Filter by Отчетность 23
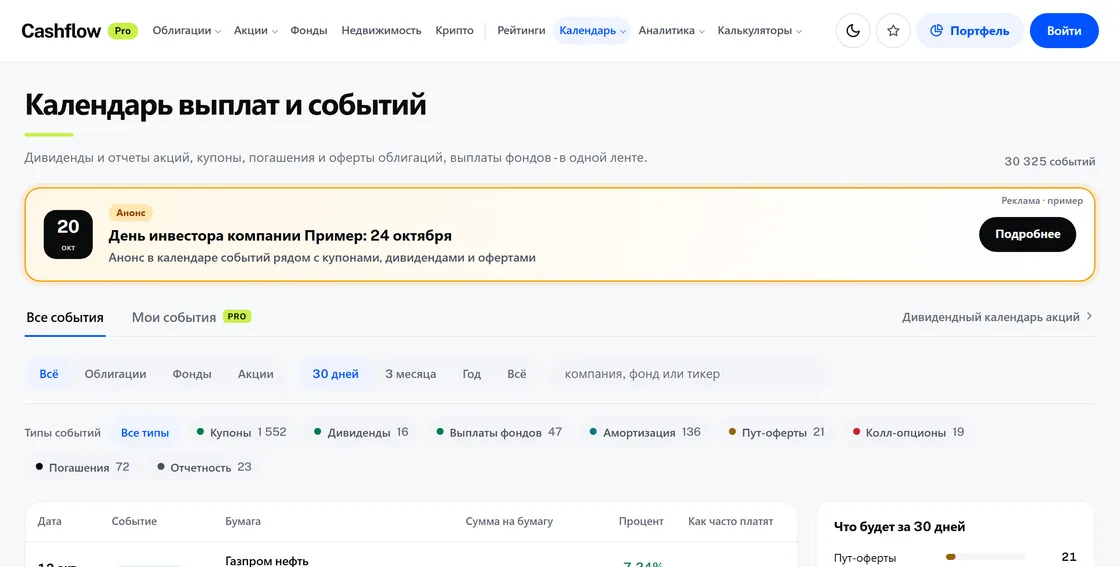Viewport: 1120px width, 567px height. pyautogui.click(x=204, y=467)
